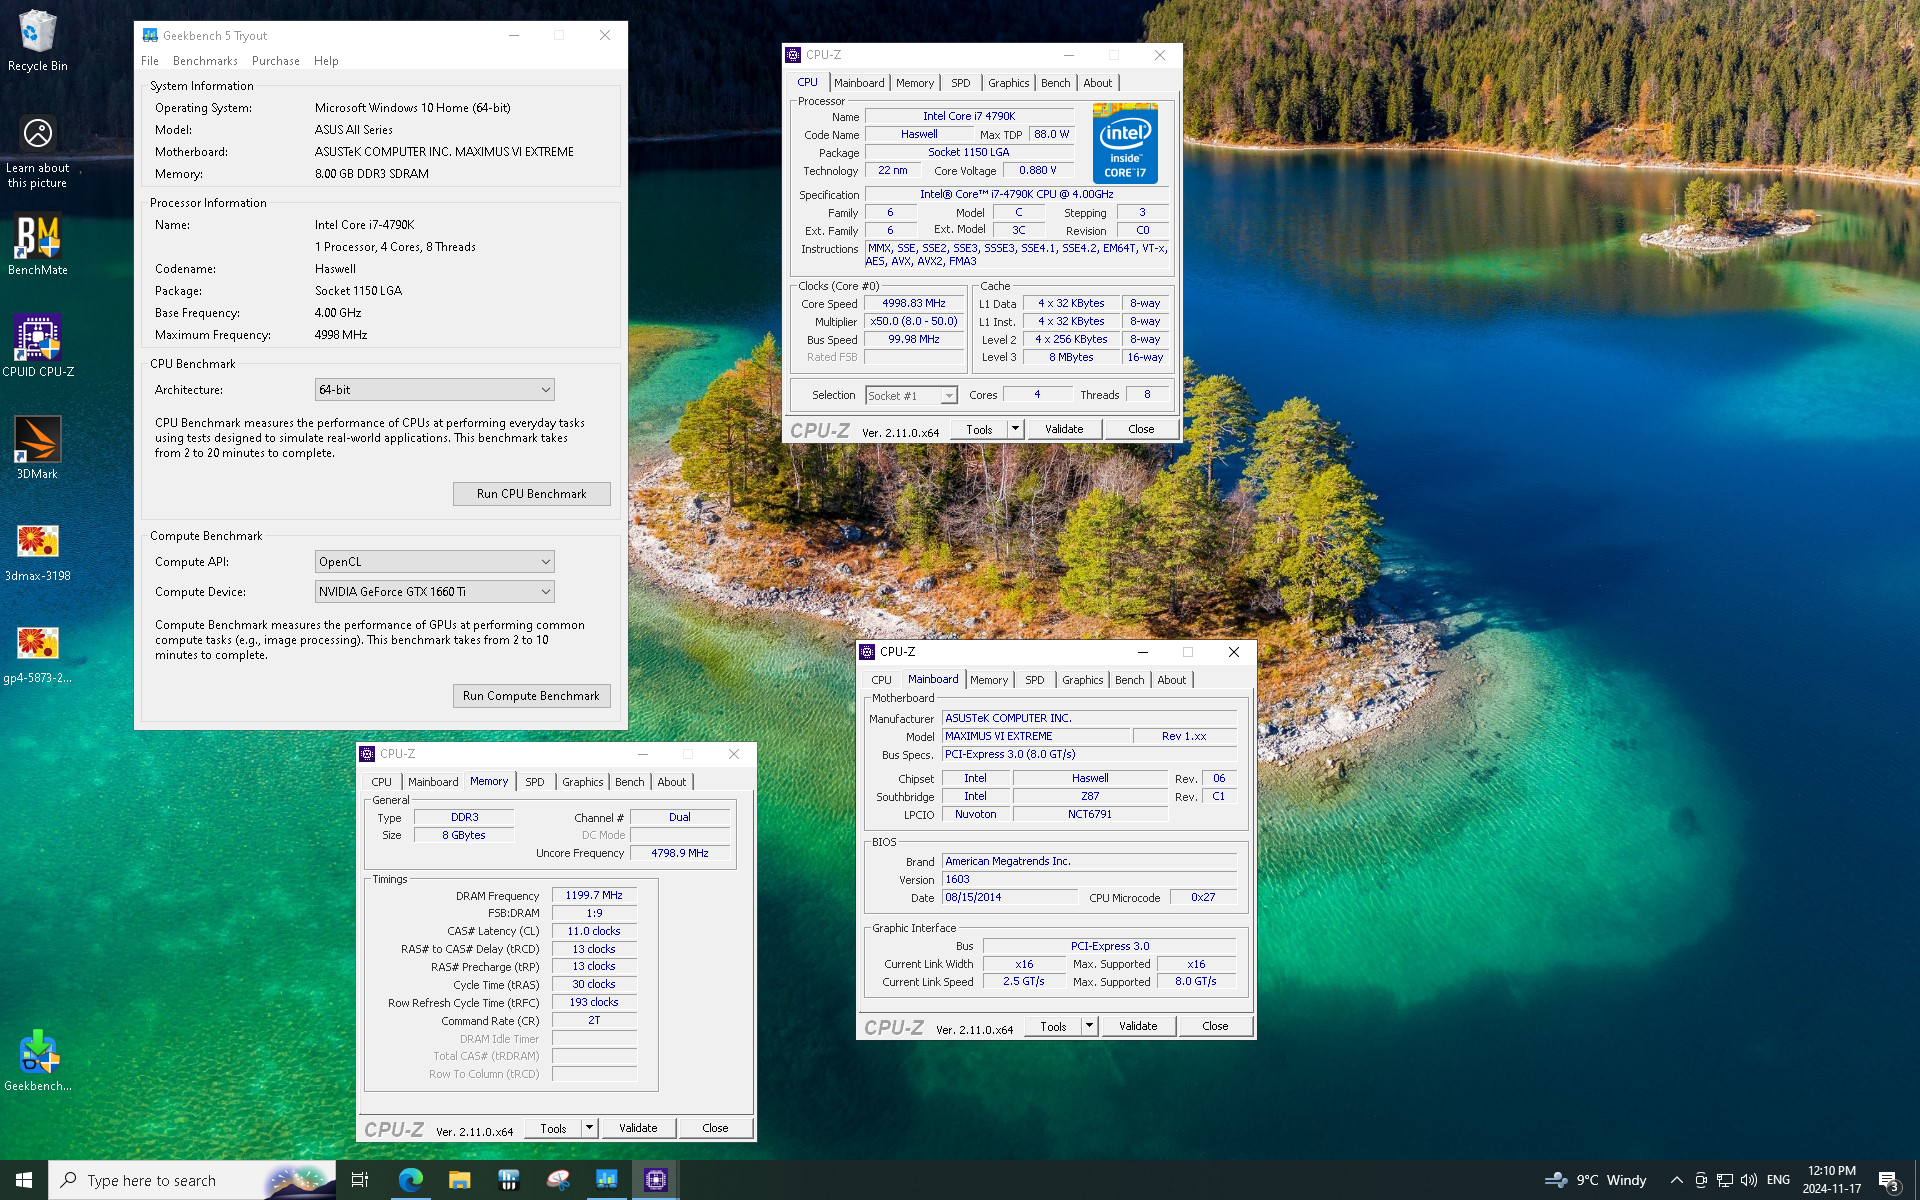The width and height of the screenshot is (1920, 1200).
Task: Click Run Compute Benchmark button
Action: [531, 696]
